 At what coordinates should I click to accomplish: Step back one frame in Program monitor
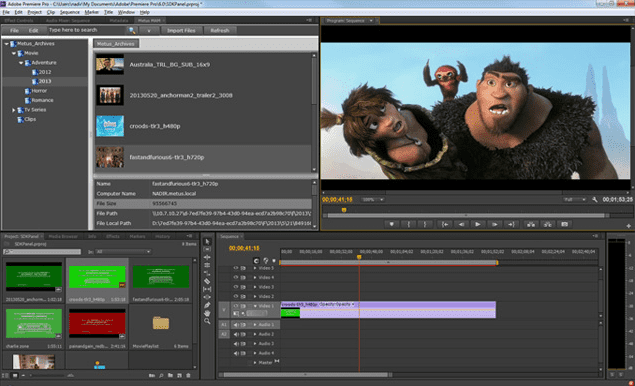[x=461, y=224]
